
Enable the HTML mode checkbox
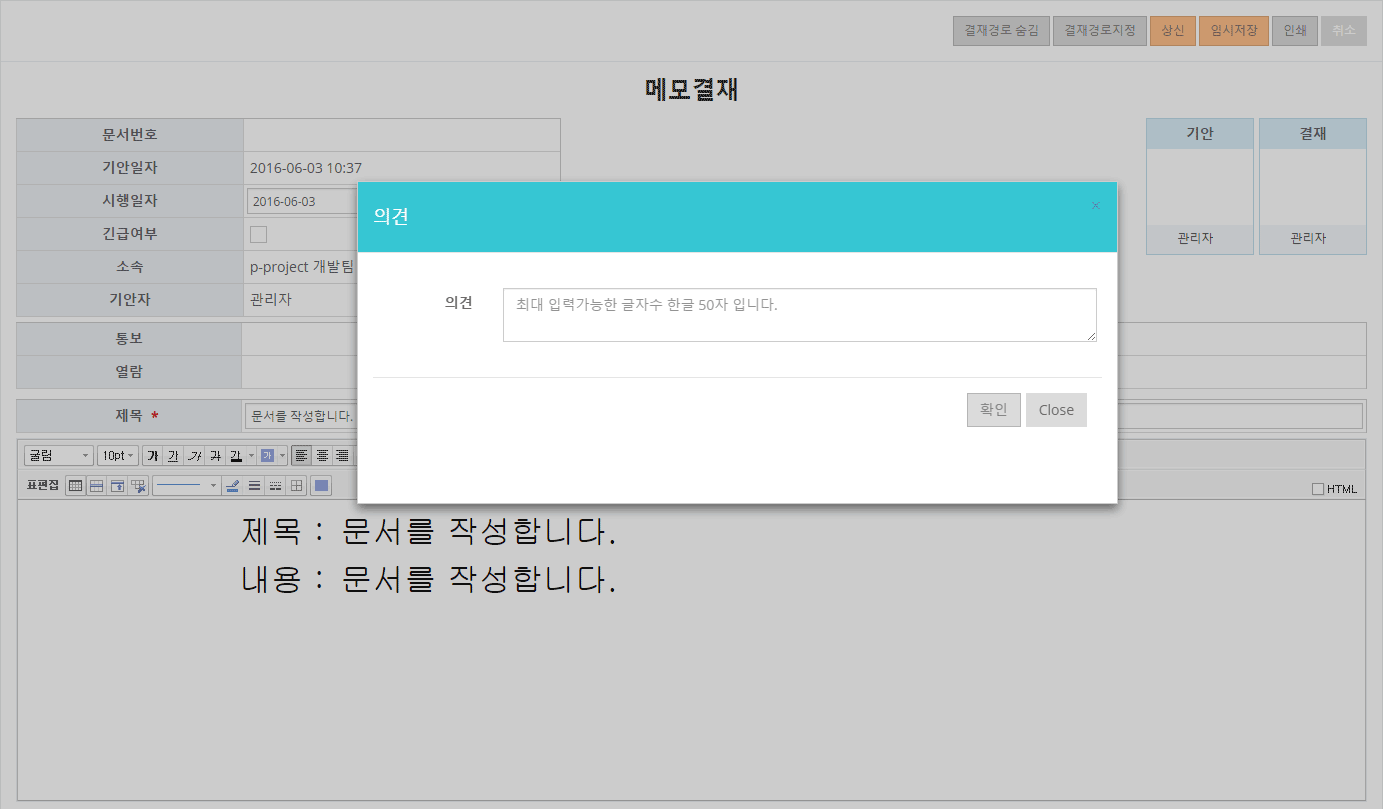(x=1317, y=489)
